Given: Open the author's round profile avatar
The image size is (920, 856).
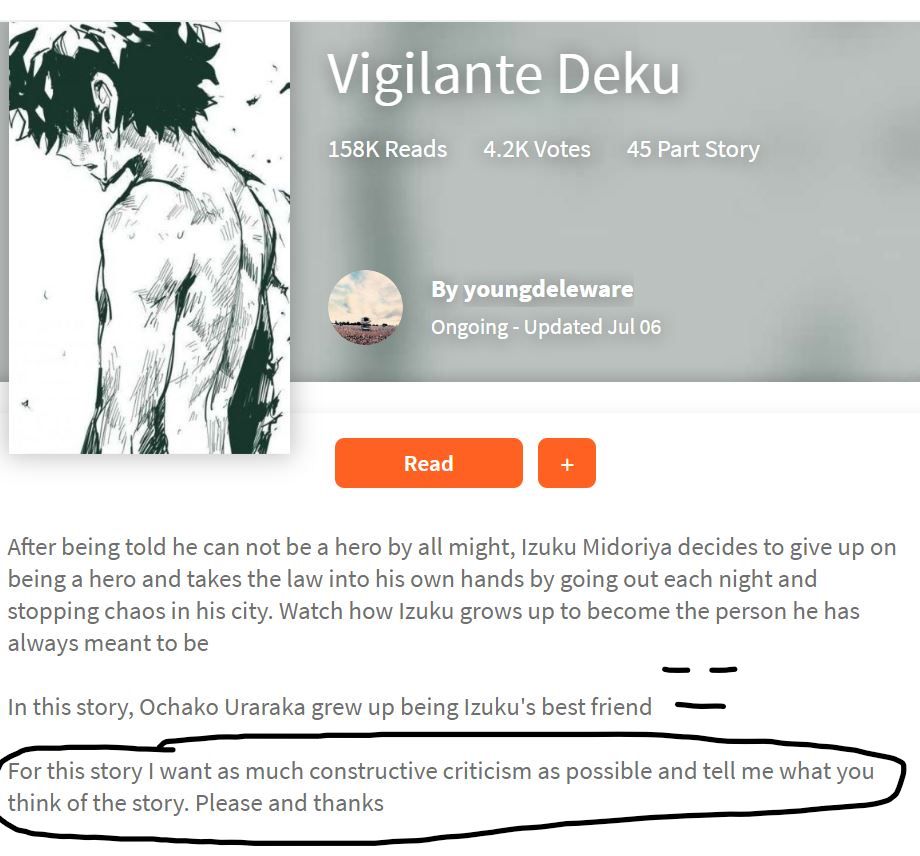Looking at the screenshot, I should [x=366, y=307].
